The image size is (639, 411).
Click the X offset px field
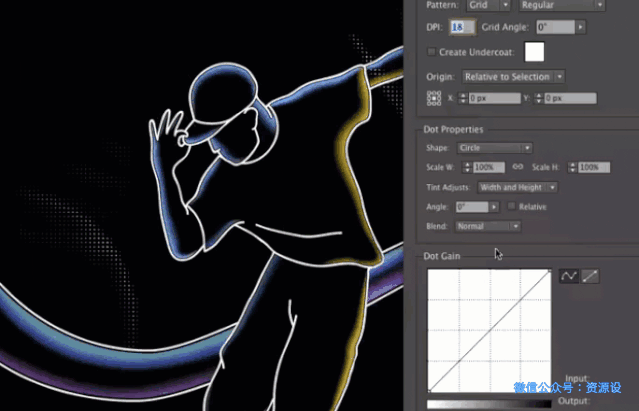point(494,98)
